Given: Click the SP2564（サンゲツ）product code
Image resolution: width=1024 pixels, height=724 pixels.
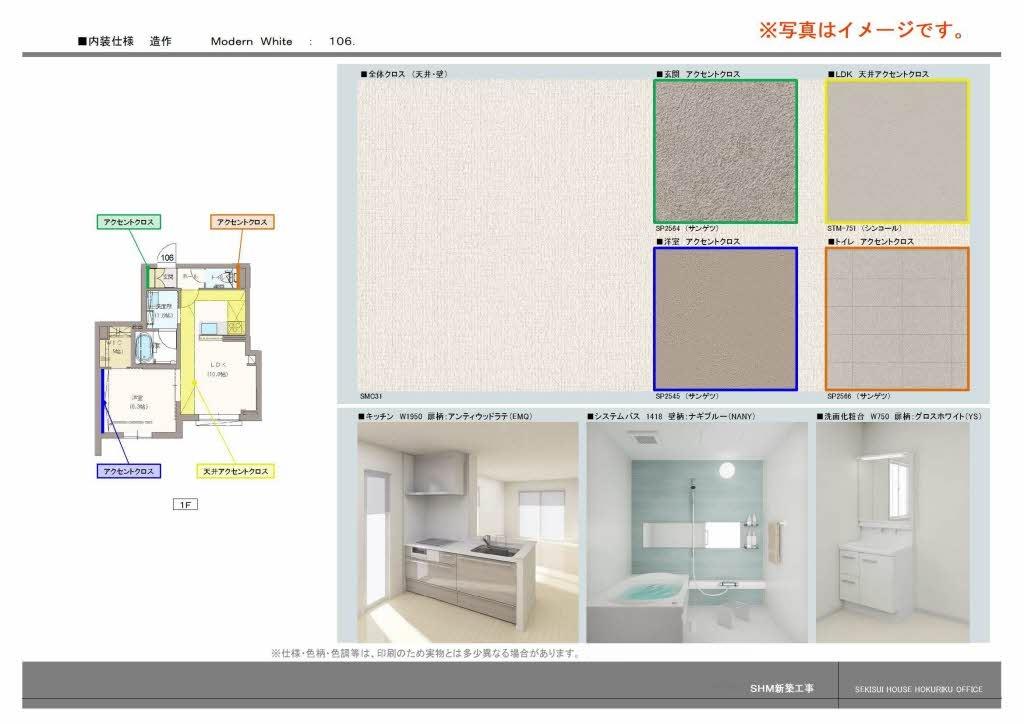Looking at the screenshot, I should coord(687,228).
